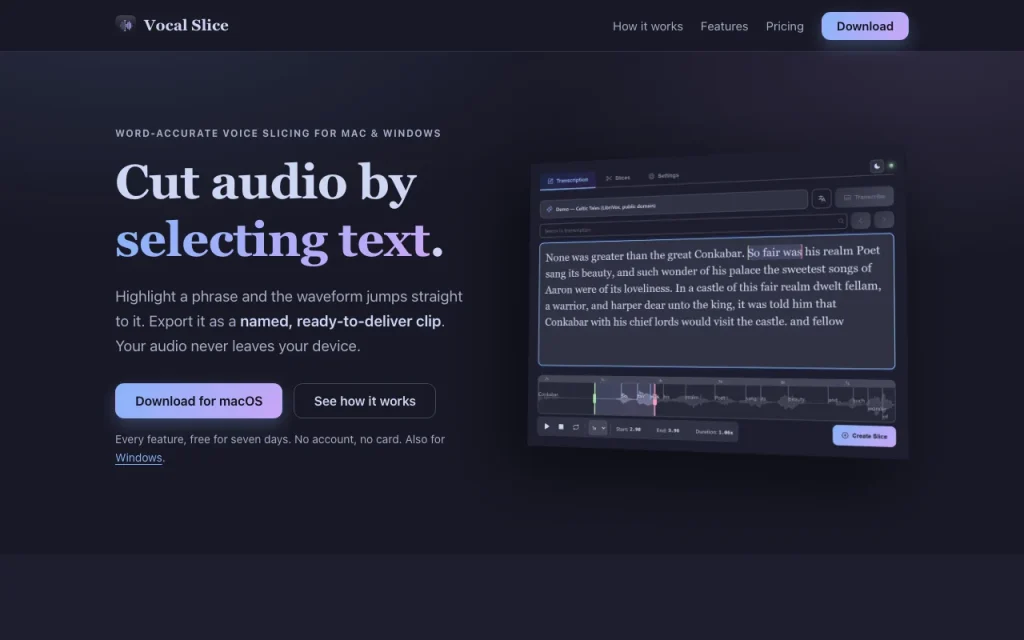This screenshot has width=1024, height=640.
Task: Open the 1x playback speed dropdown
Action: point(598,428)
